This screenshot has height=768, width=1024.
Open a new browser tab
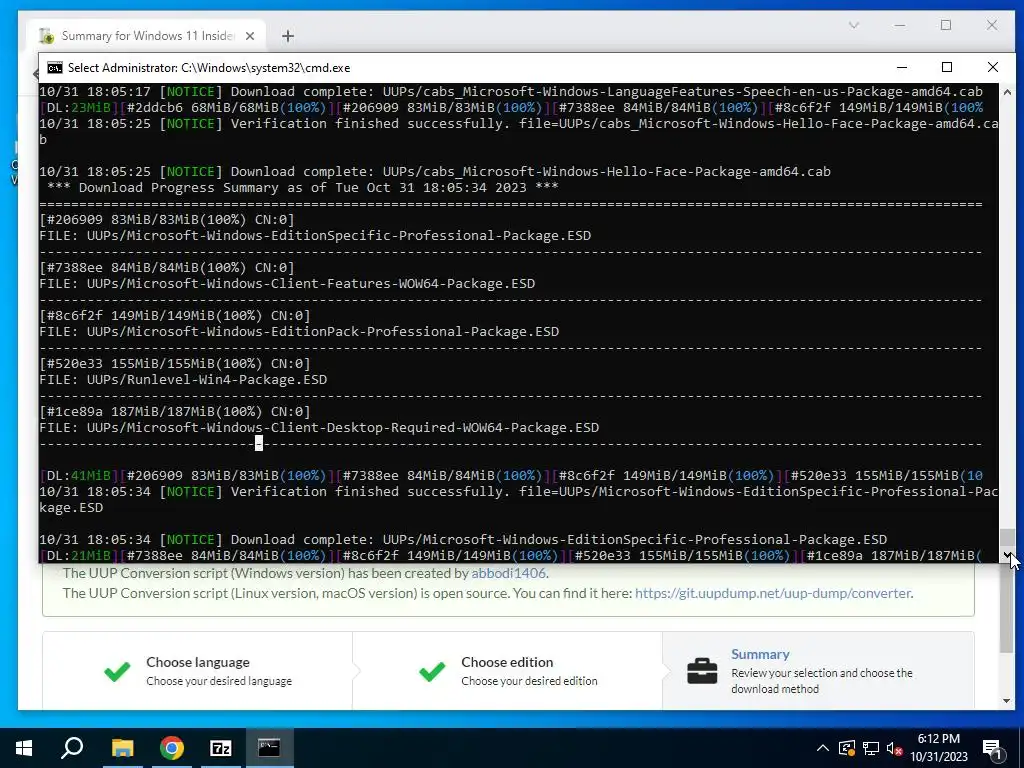[288, 36]
